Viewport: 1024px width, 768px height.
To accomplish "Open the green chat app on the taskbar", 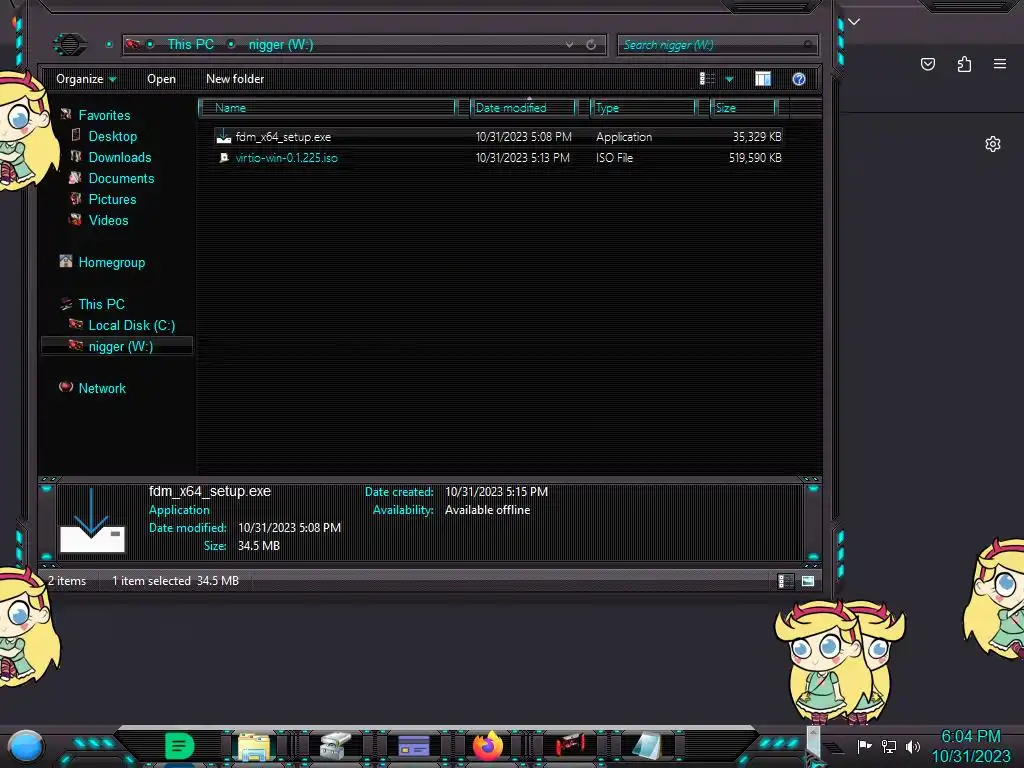I will pyautogui.click(x=180, y=746).
